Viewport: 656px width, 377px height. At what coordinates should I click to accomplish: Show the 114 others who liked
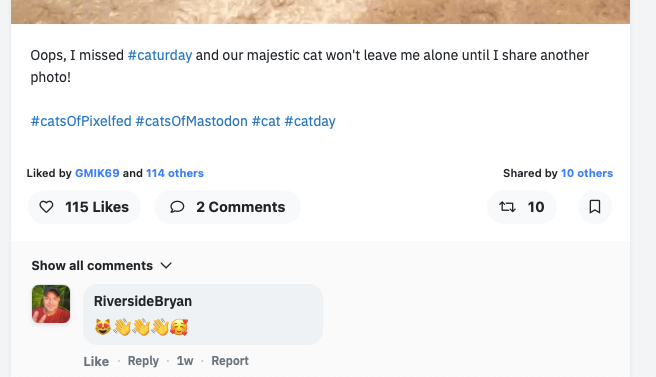click(x=175, y=173)
